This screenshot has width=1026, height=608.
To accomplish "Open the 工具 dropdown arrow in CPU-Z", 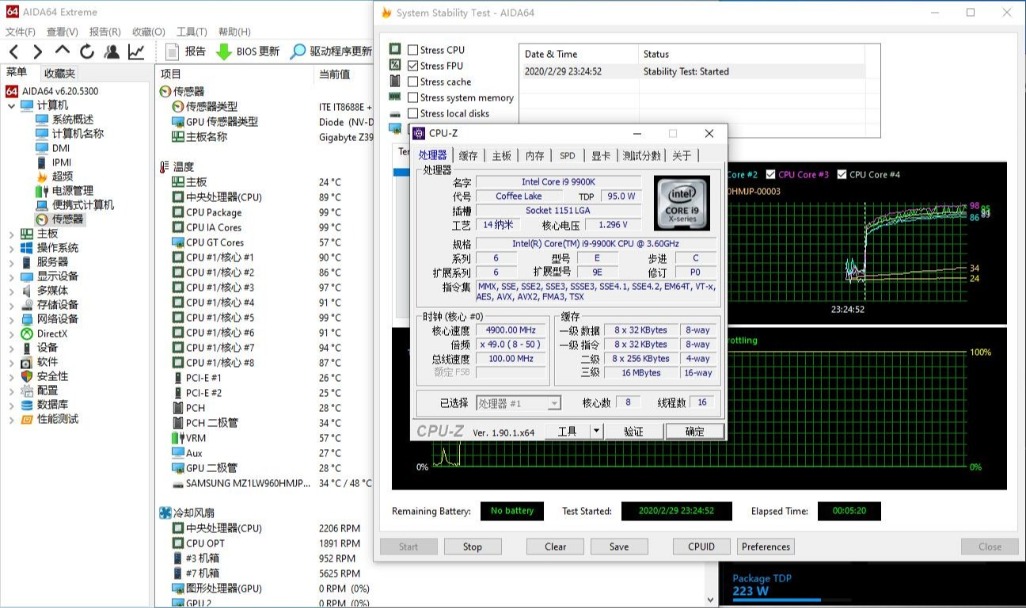I will coord(595,430).
